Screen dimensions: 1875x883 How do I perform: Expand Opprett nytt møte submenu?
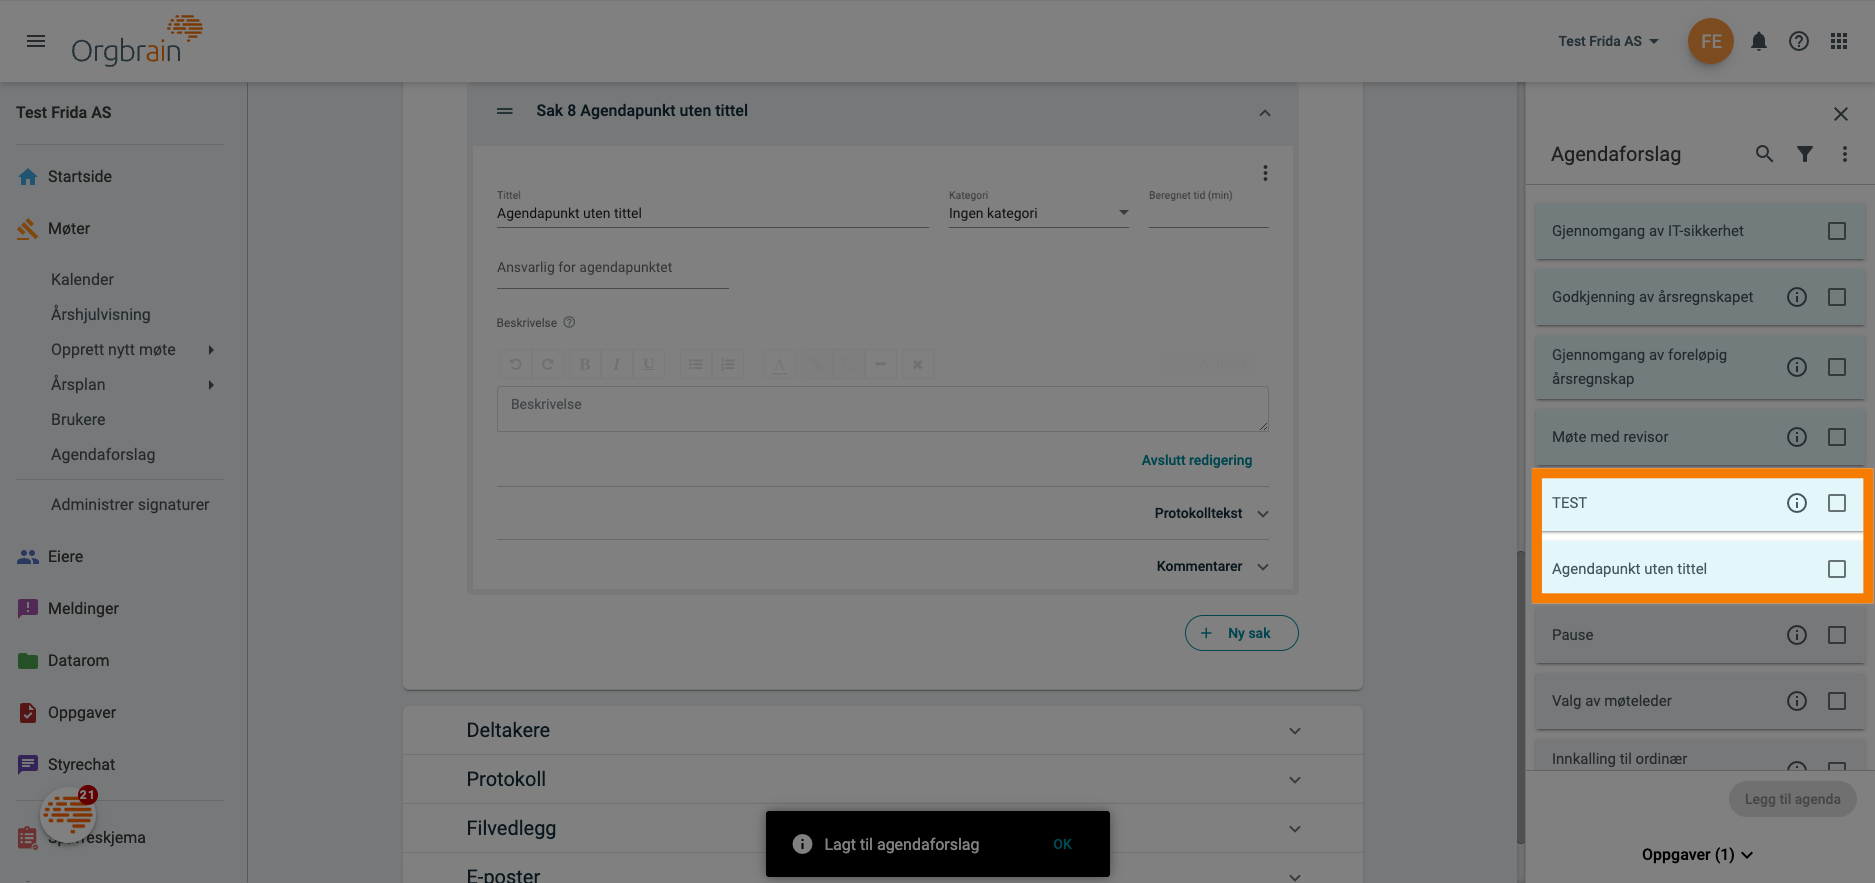211,350
